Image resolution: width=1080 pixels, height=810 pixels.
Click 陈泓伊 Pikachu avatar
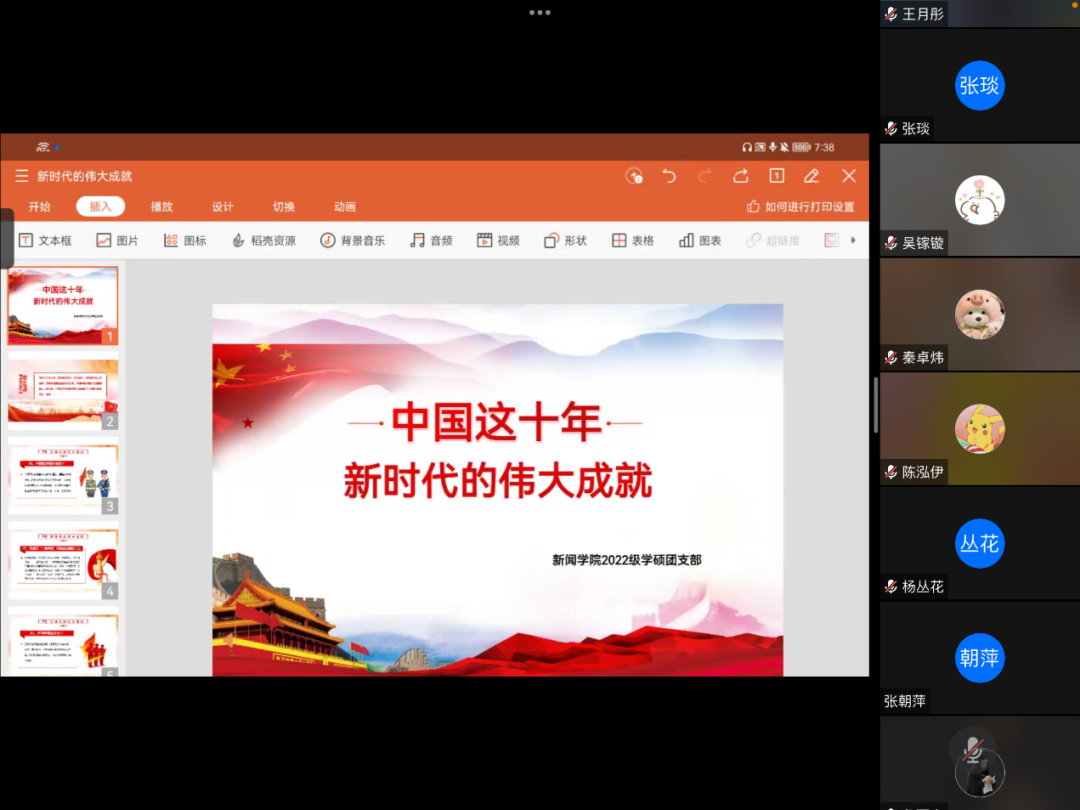[979, 428]
